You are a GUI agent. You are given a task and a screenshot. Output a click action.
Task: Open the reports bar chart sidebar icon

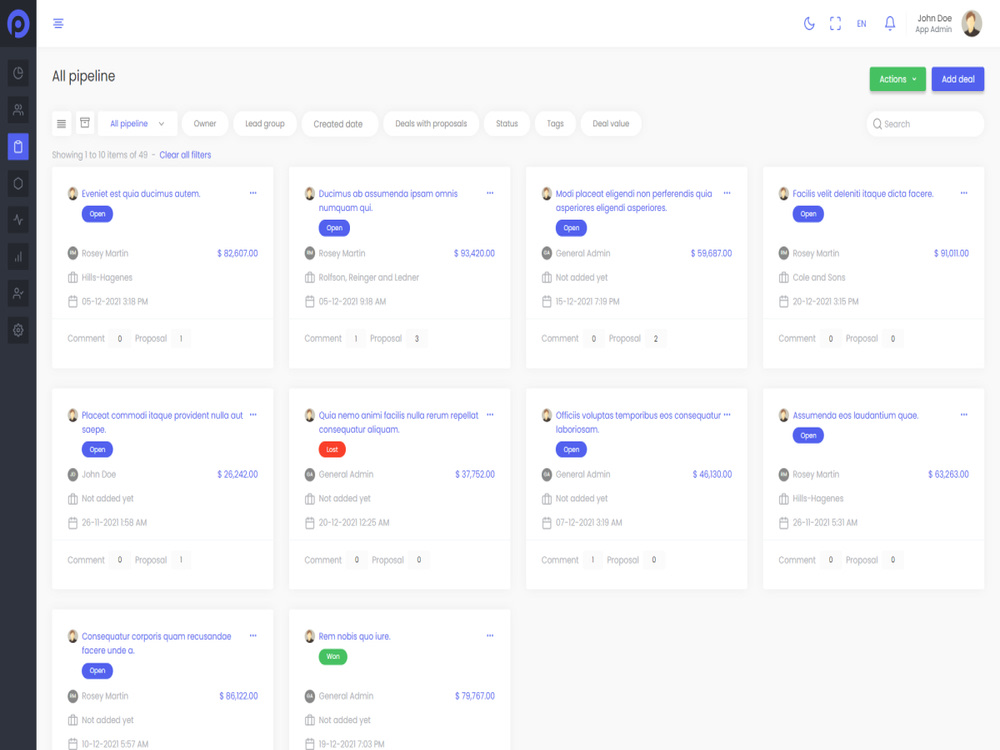click(18, 257)
